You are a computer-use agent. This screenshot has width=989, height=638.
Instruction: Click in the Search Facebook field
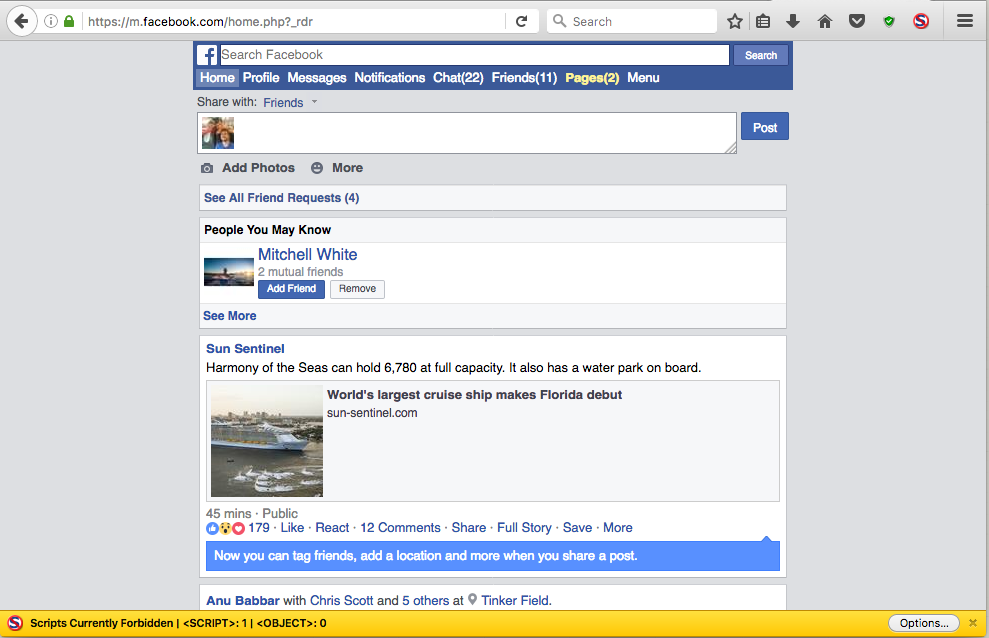[x=474, y=55]
